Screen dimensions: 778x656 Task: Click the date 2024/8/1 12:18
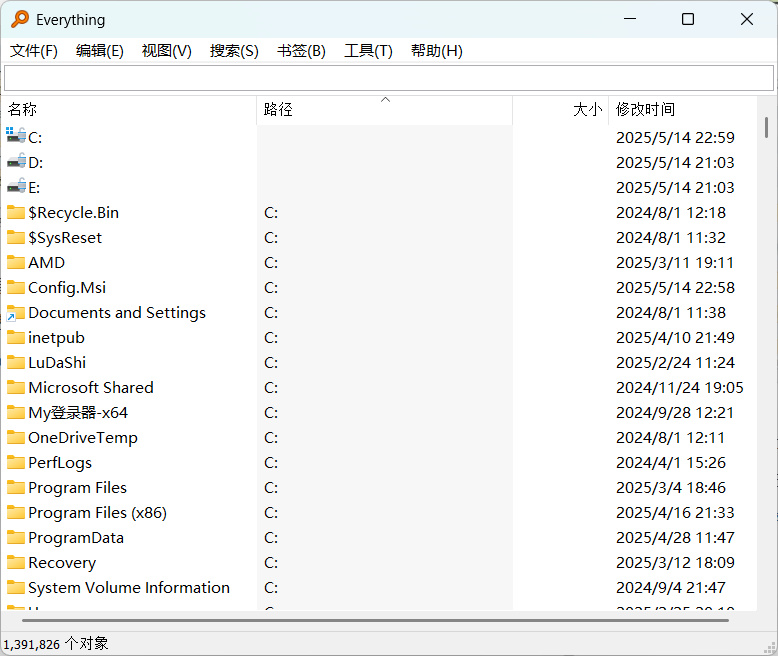pyautogui.click(x=671, y=212)
